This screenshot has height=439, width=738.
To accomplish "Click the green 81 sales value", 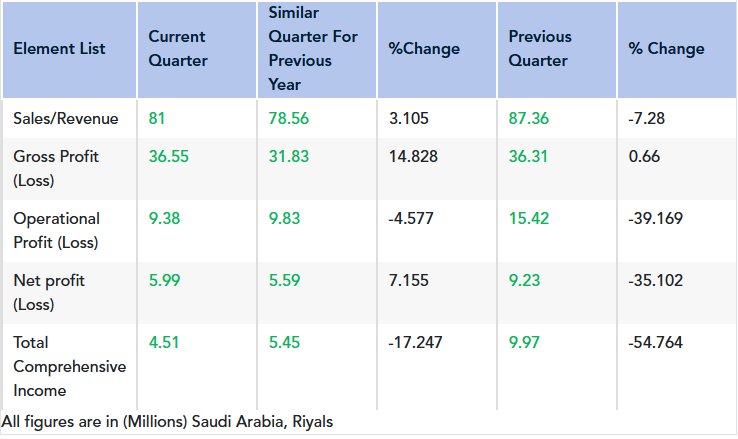I will [x=157, y=119].
